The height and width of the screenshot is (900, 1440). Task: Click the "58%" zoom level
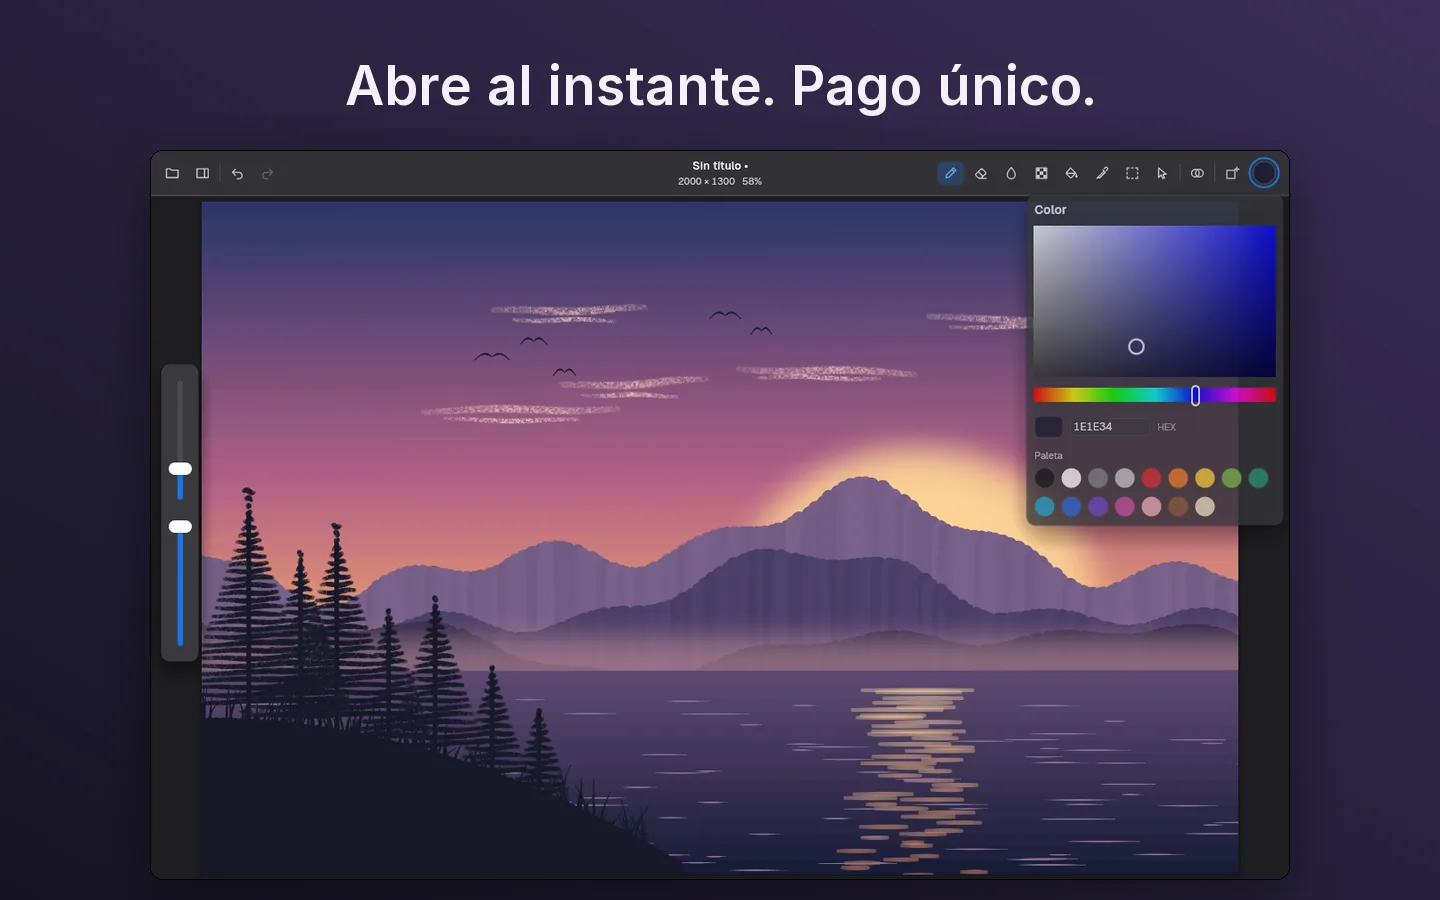tap(752, 182)
